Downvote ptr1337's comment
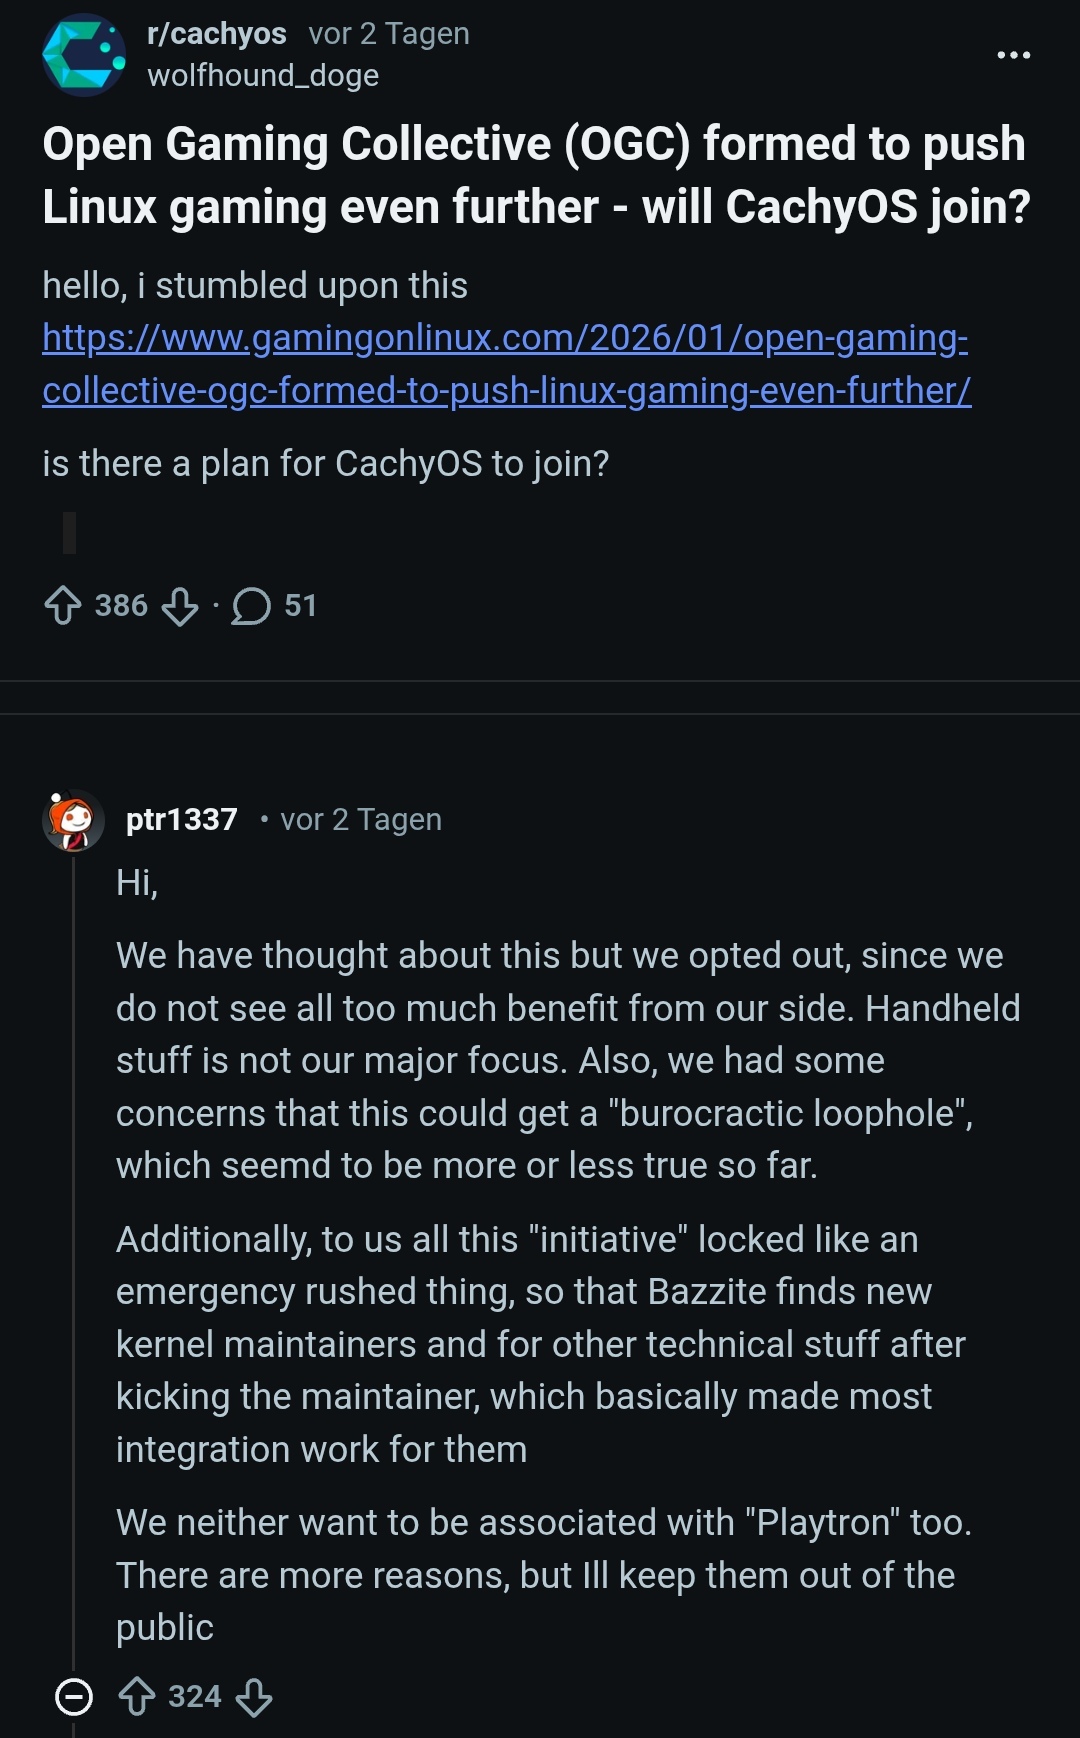The width and height of the screenshot is (1080, 1738). pyautogui.click(x=255, y=1697)
